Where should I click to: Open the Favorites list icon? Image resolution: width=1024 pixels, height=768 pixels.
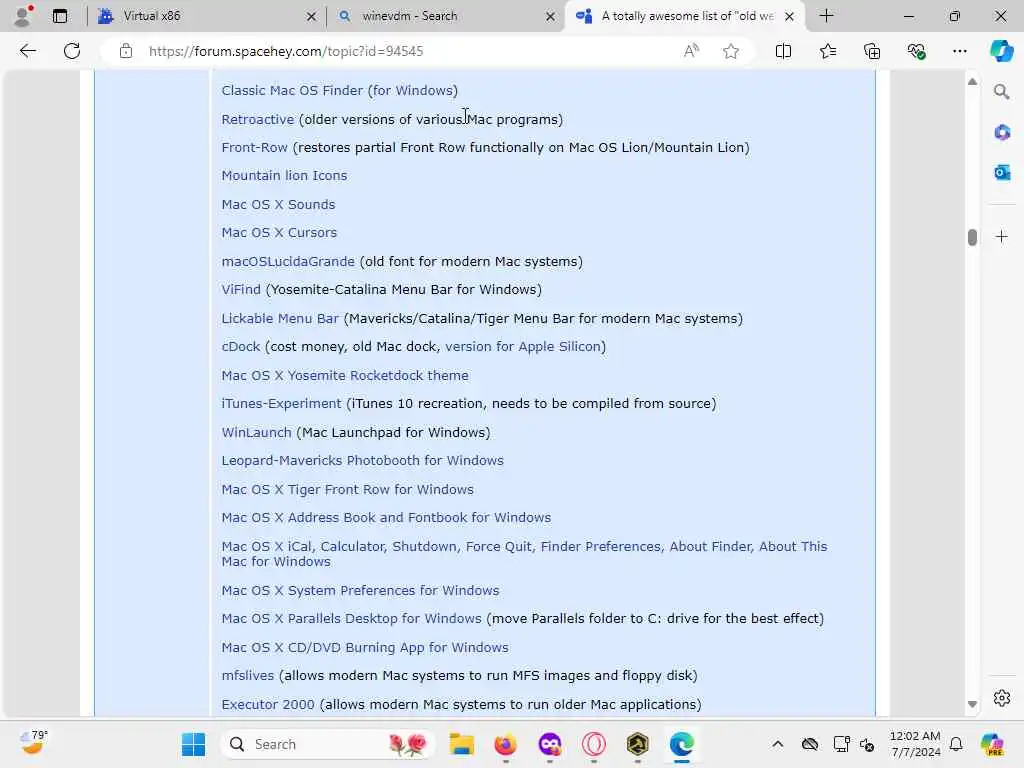pyautogui.click(x=827, y=51)
